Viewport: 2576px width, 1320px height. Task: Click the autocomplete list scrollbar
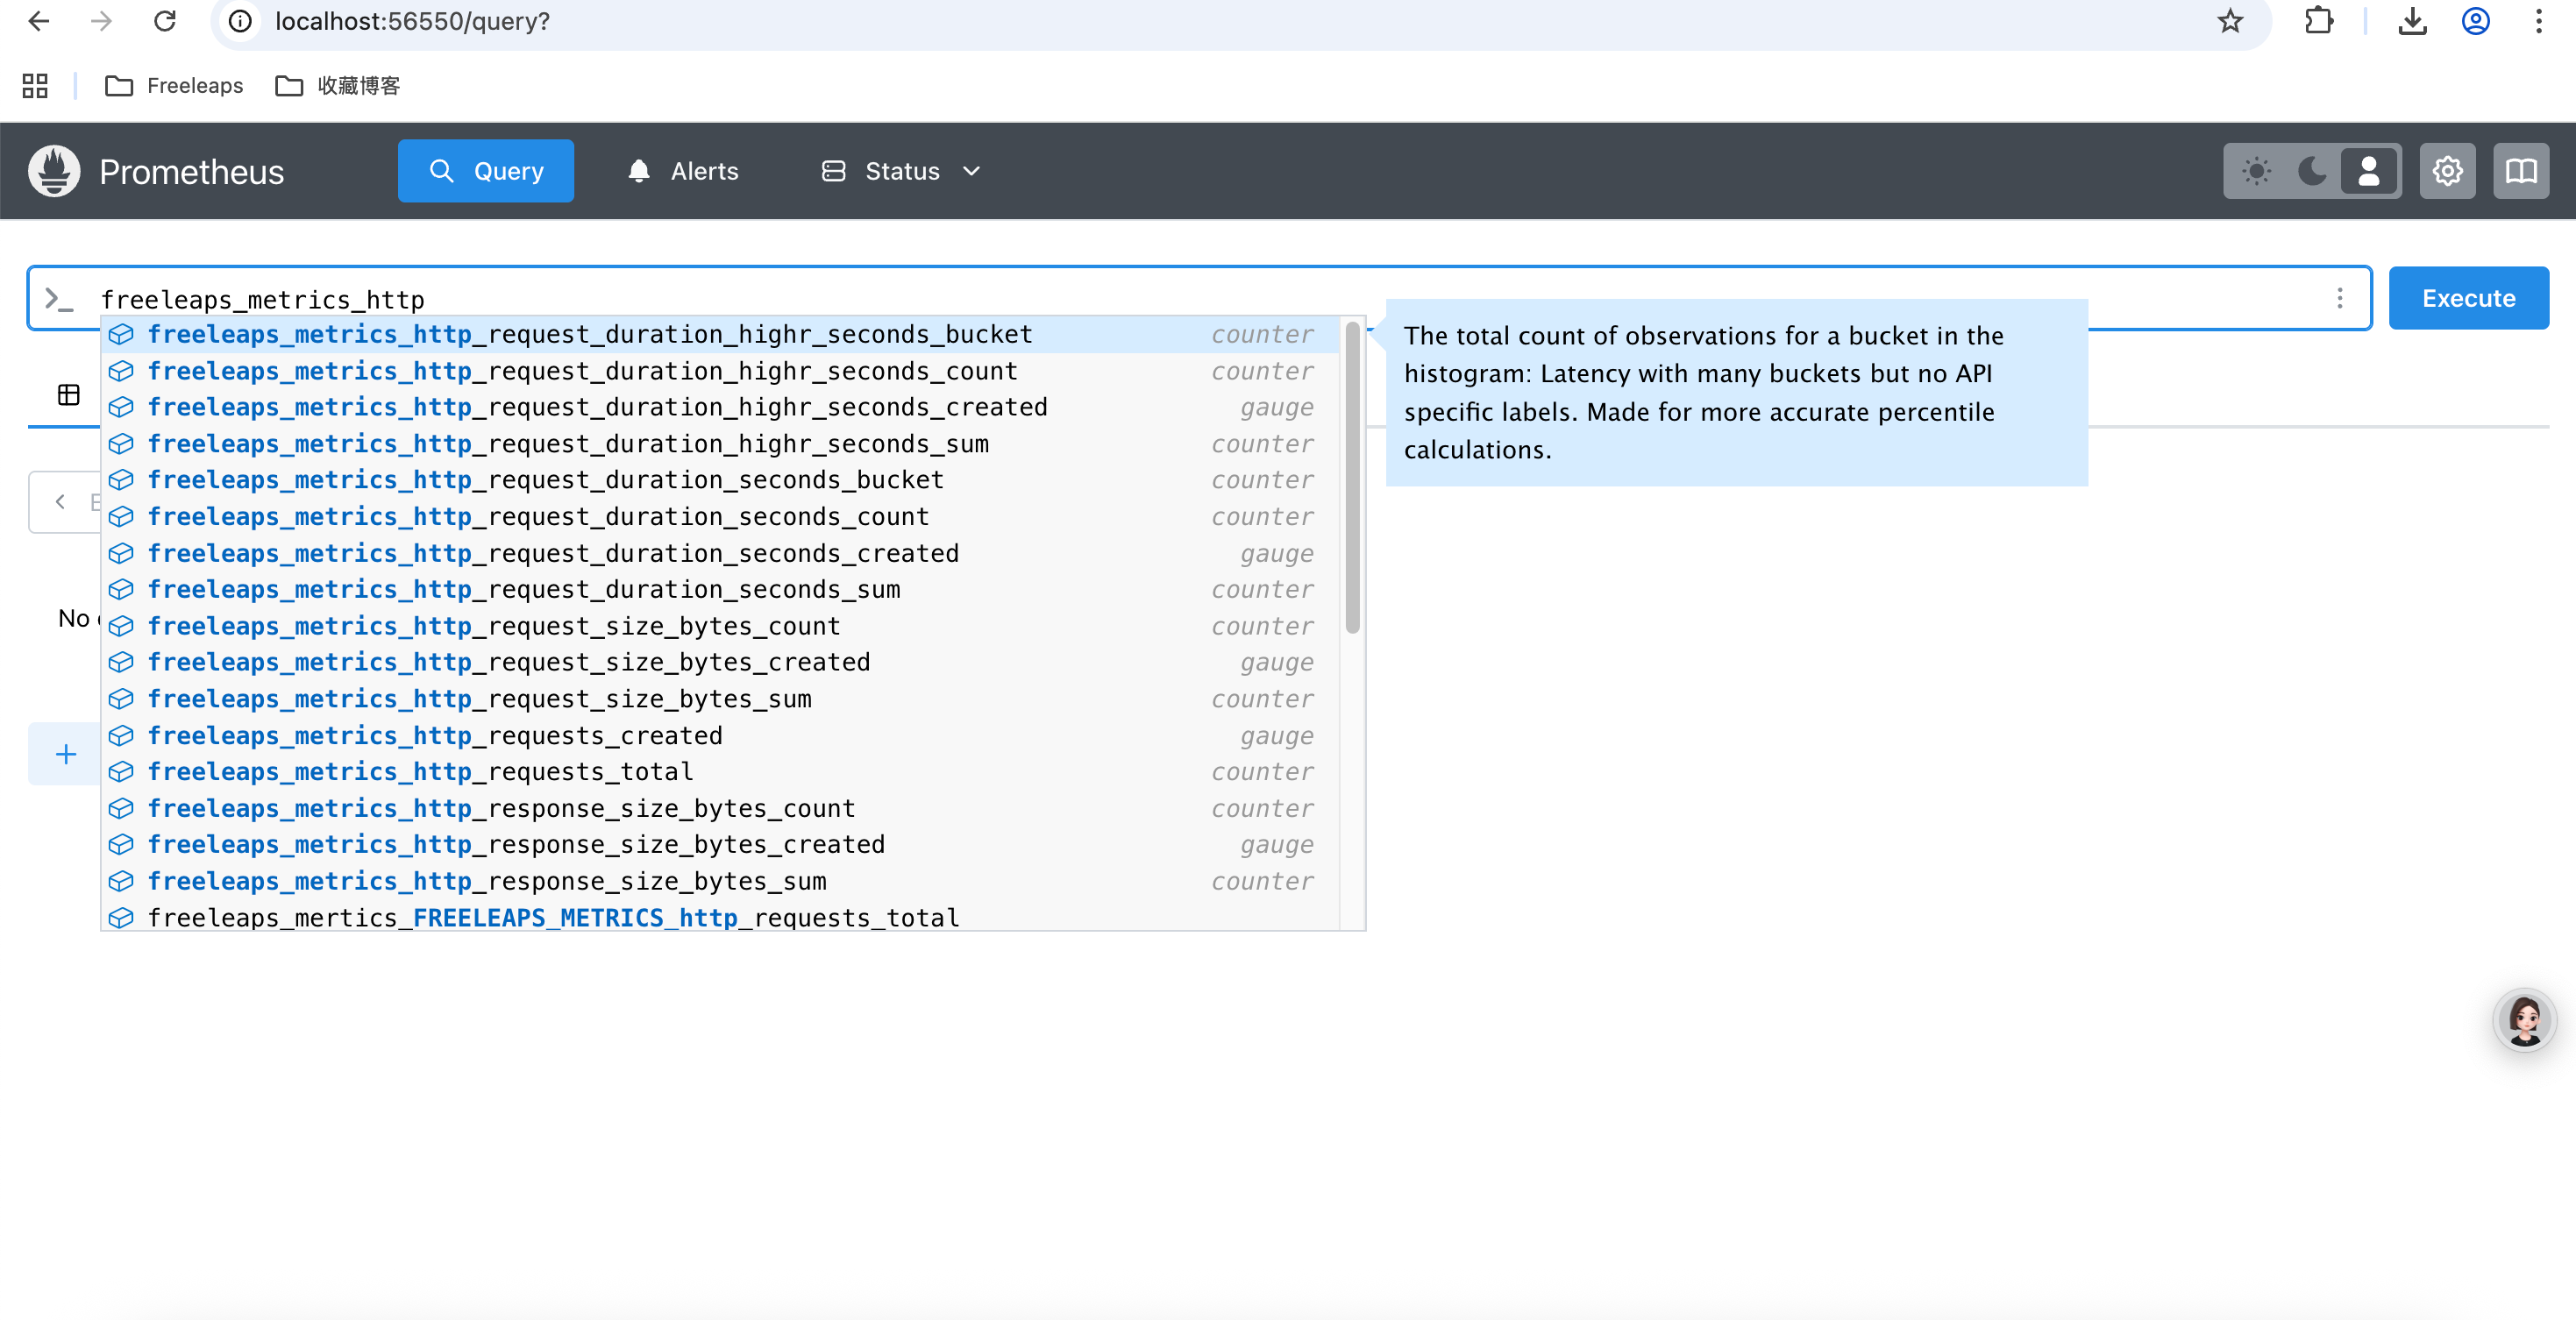click(x=1352, y=478)
